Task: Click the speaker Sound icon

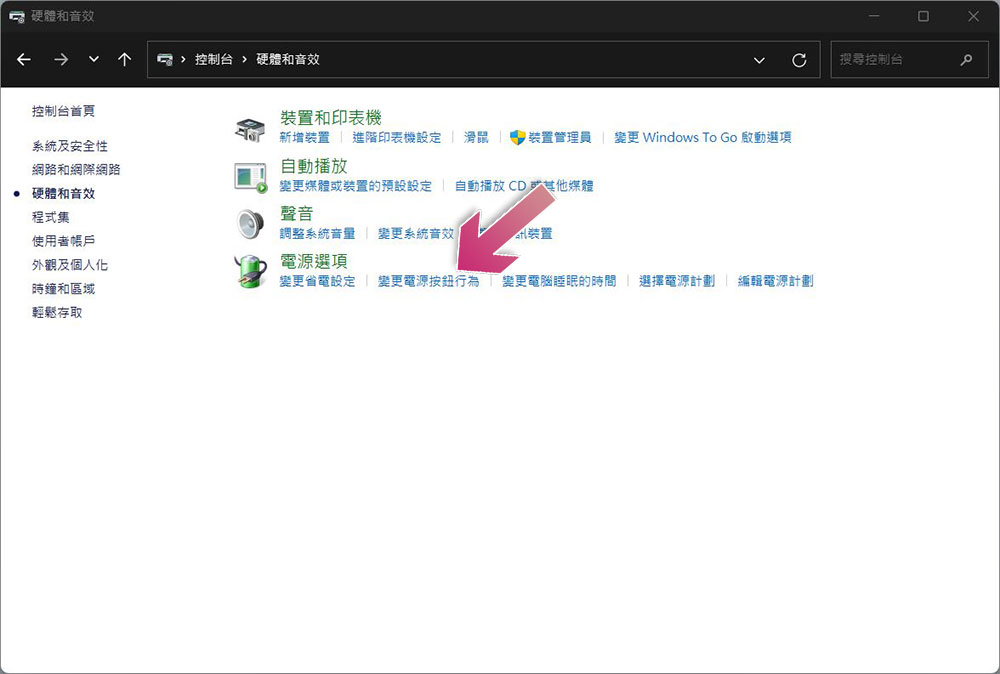Action: tap(250, 224)
